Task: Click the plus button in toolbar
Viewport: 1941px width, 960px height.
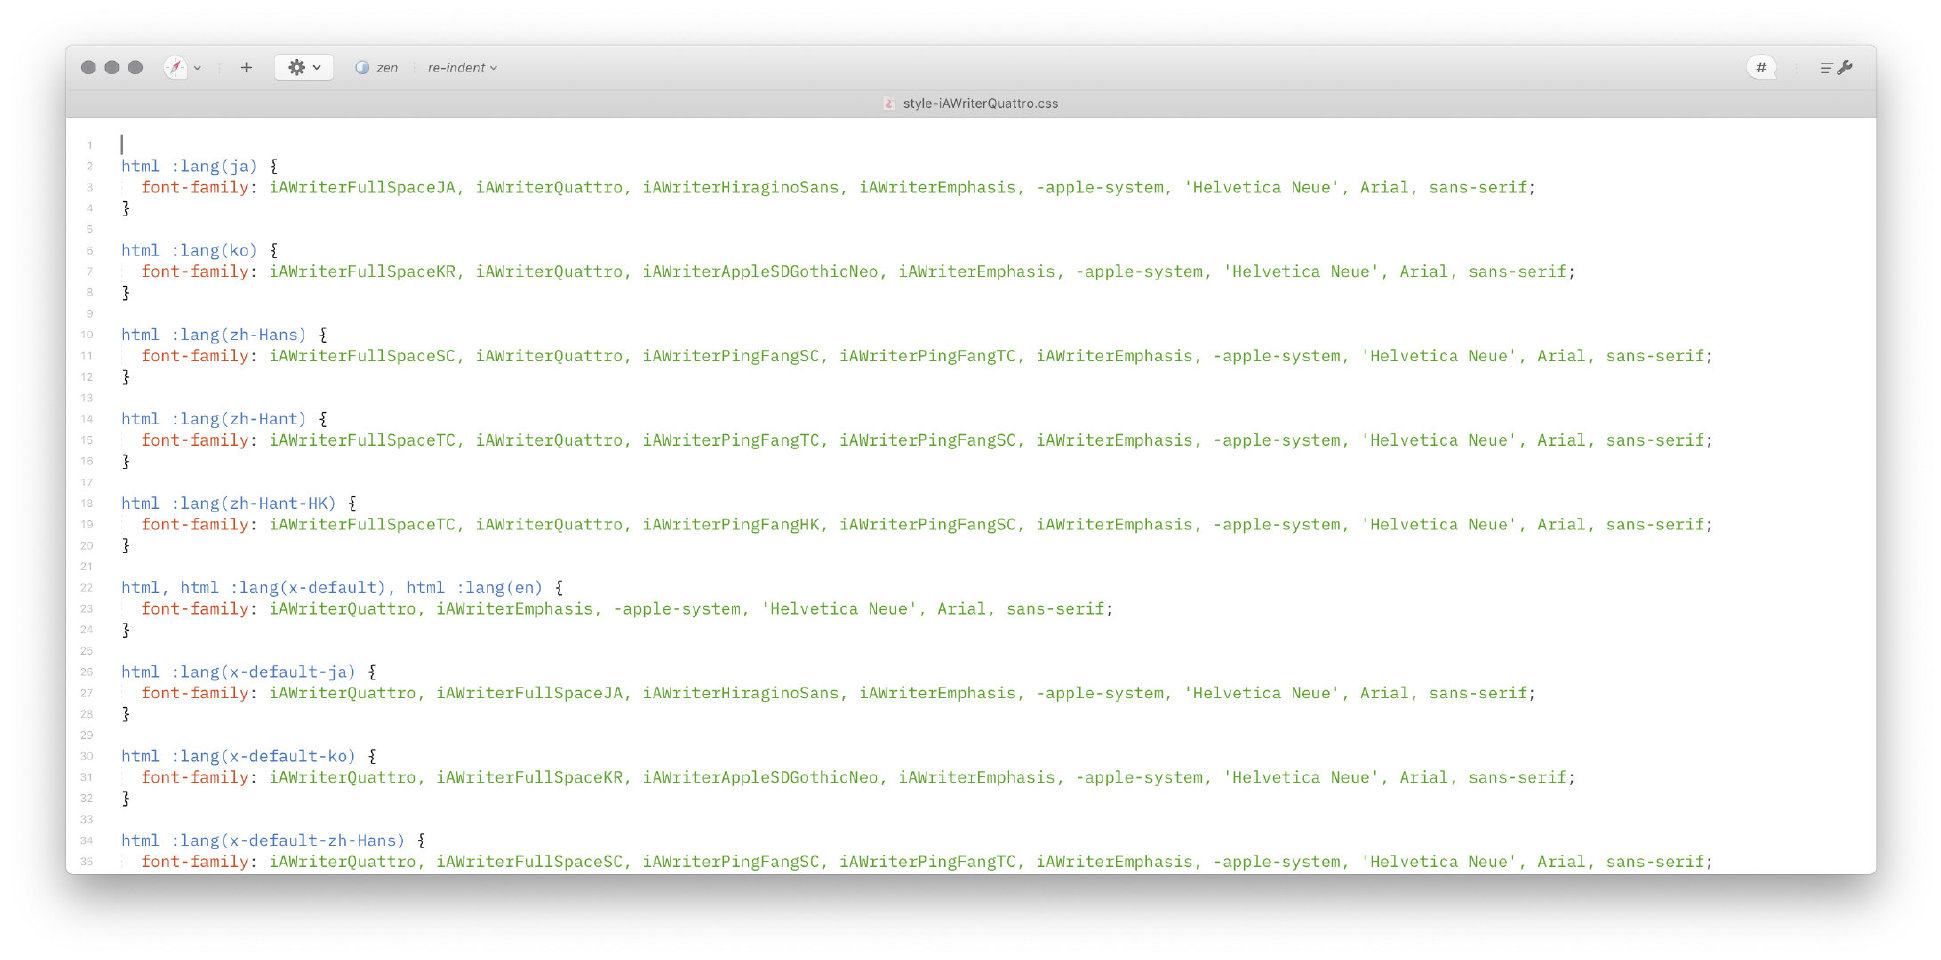Action: (x=246, y=67)
